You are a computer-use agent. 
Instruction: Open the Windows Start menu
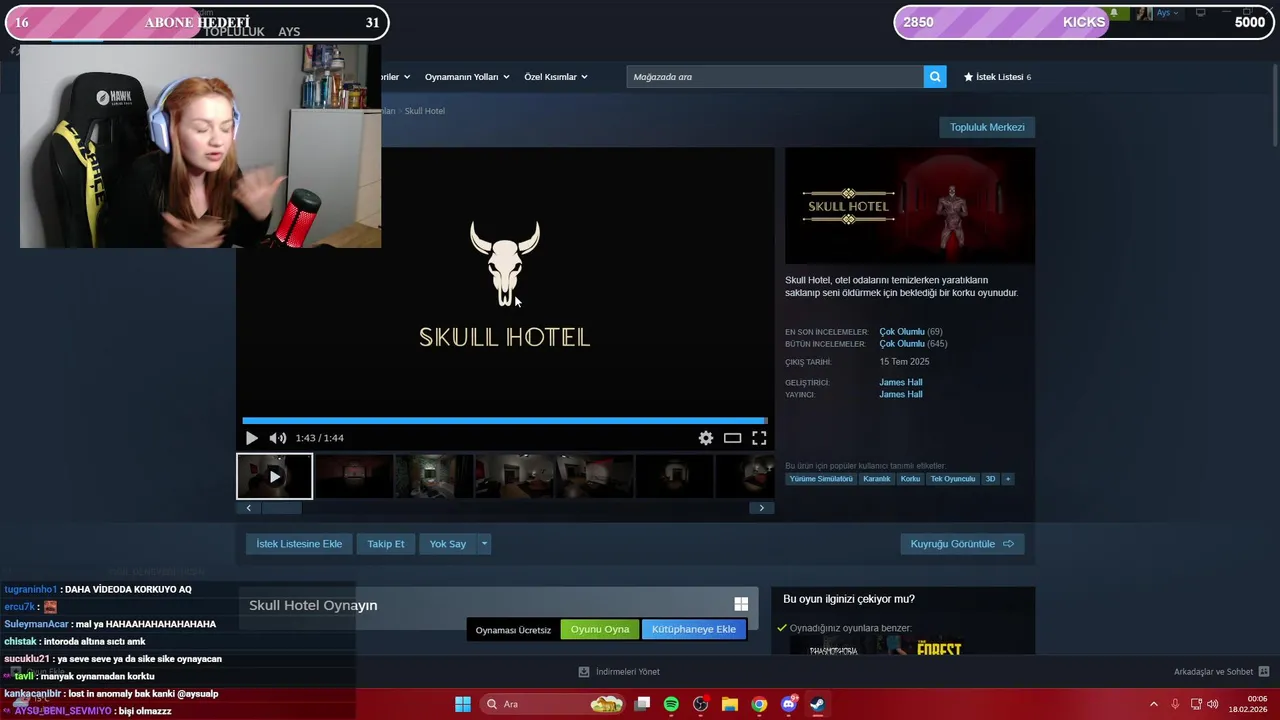[463, 704]
